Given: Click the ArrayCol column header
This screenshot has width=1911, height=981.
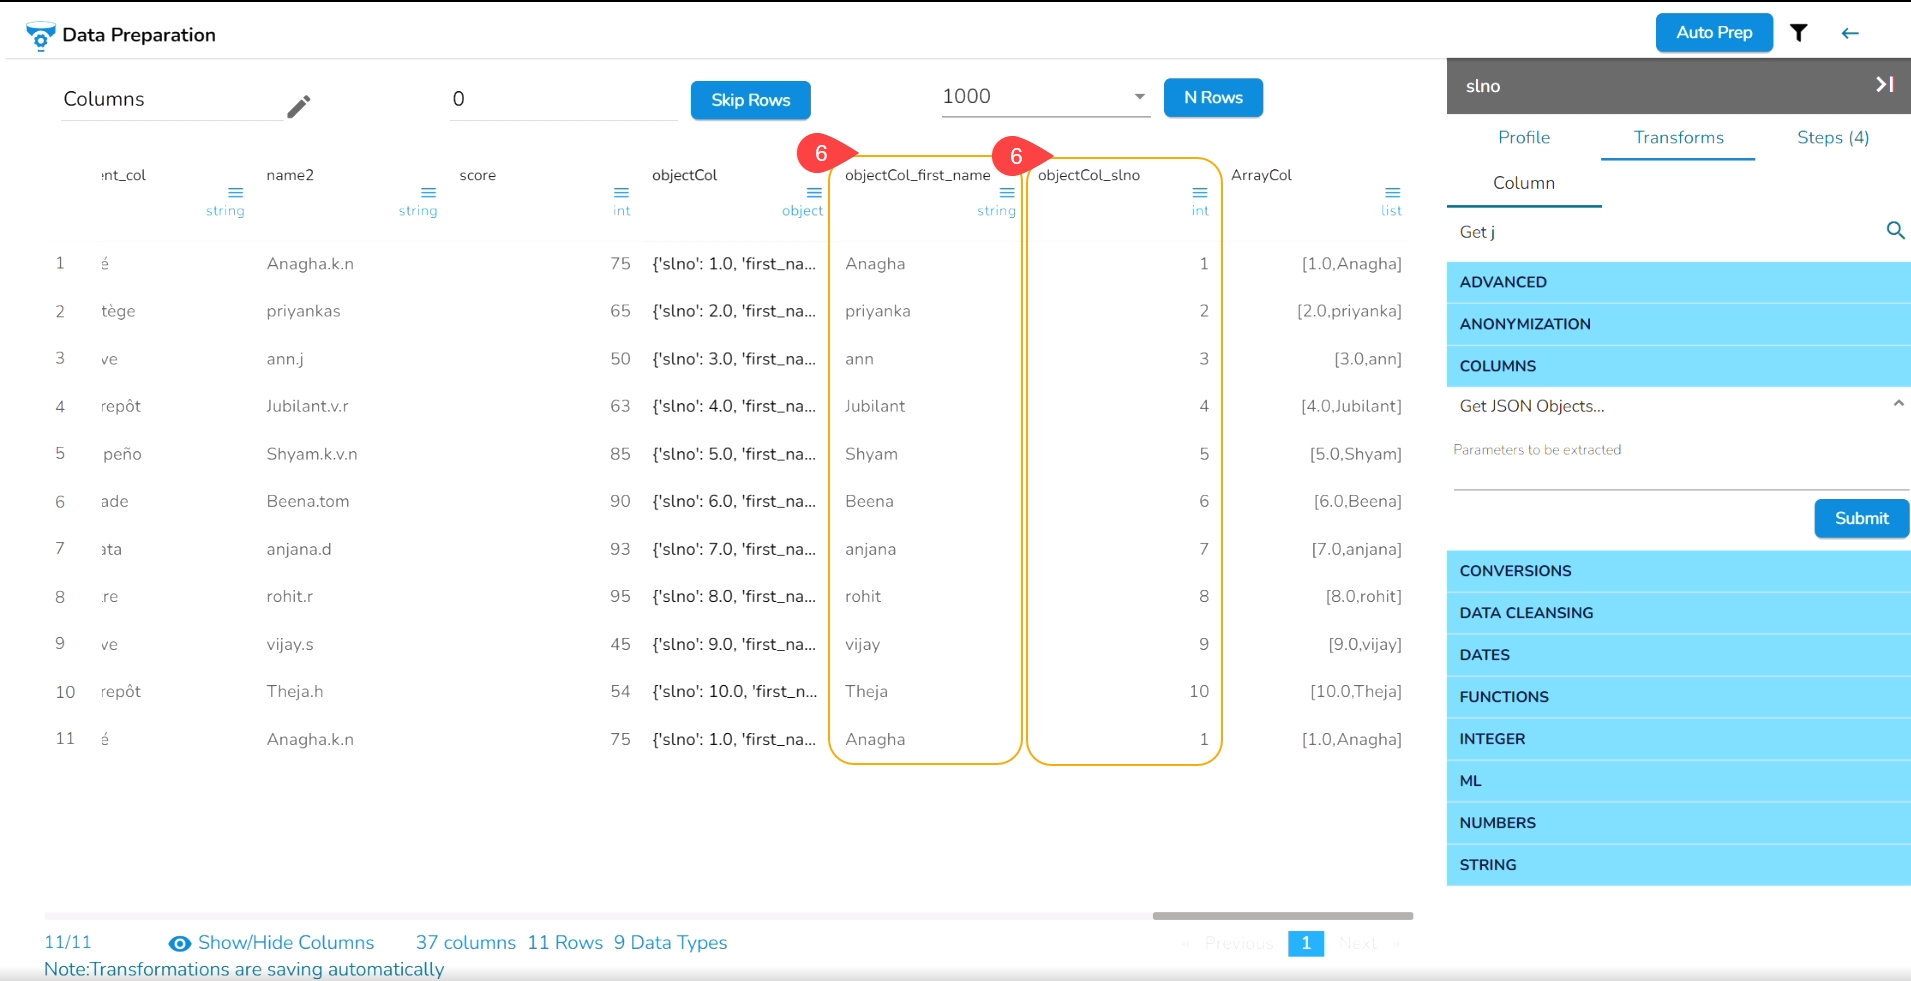Looking at the screenshot, I should (x=1261, y=175).
